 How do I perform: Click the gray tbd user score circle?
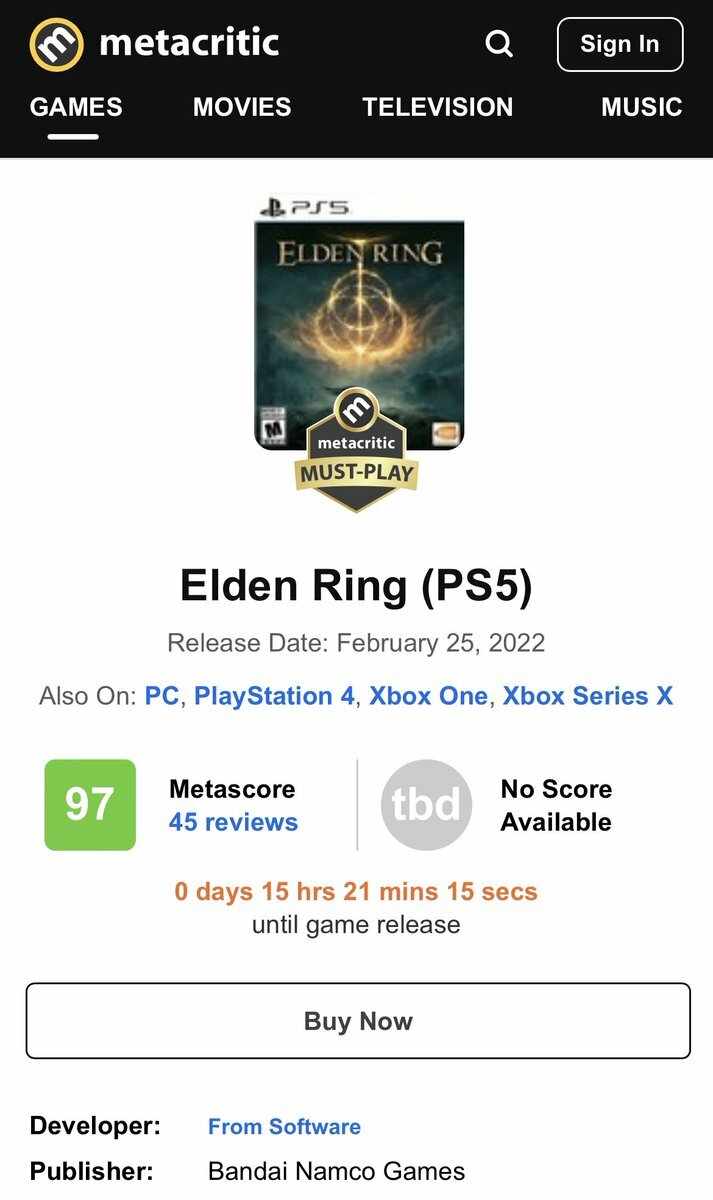[426, 805]
